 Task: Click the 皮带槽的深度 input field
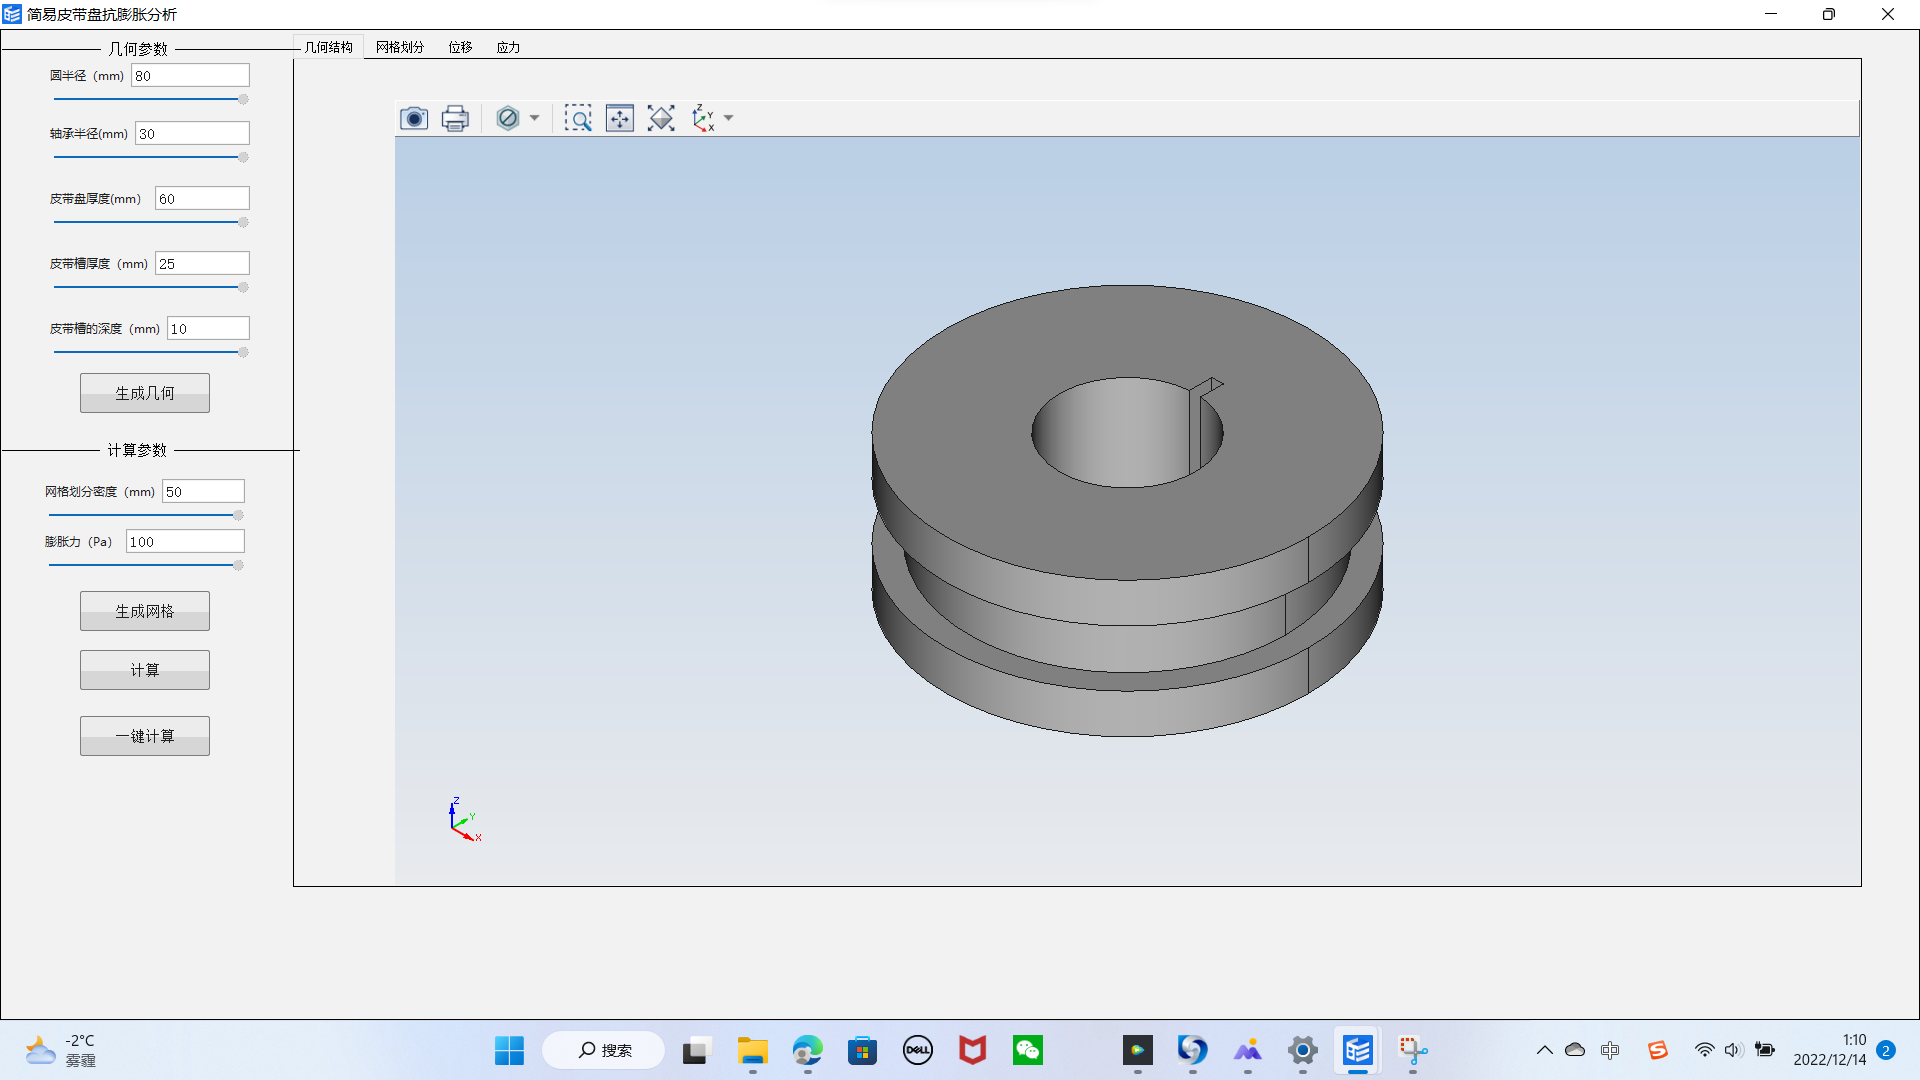click(208, 329)
